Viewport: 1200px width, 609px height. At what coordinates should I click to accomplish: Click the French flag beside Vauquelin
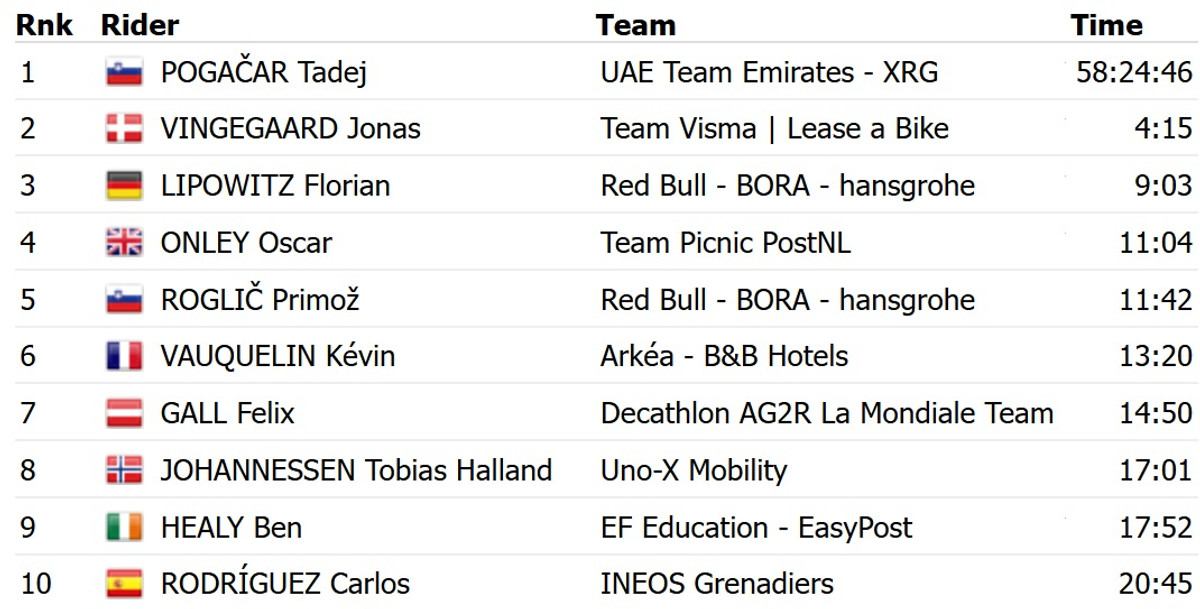(124, 356)
